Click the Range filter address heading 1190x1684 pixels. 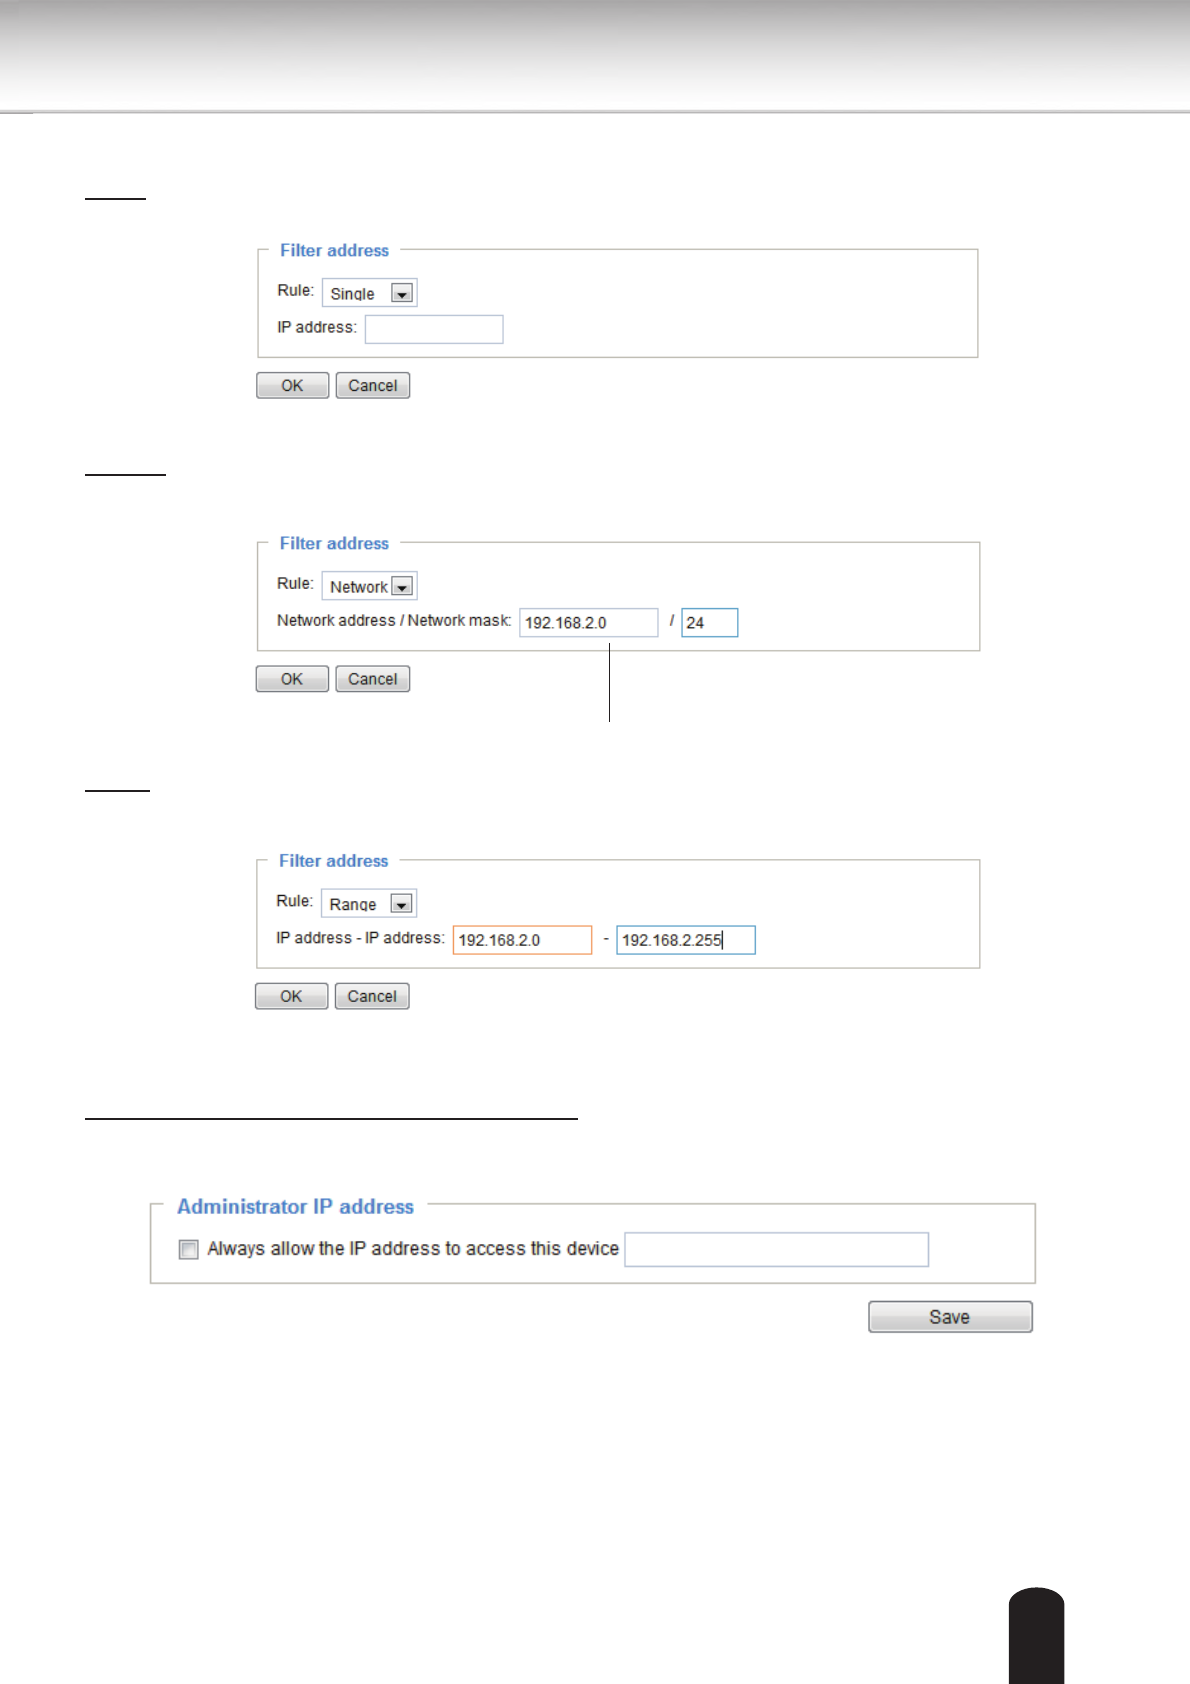[x=333, y=861]
